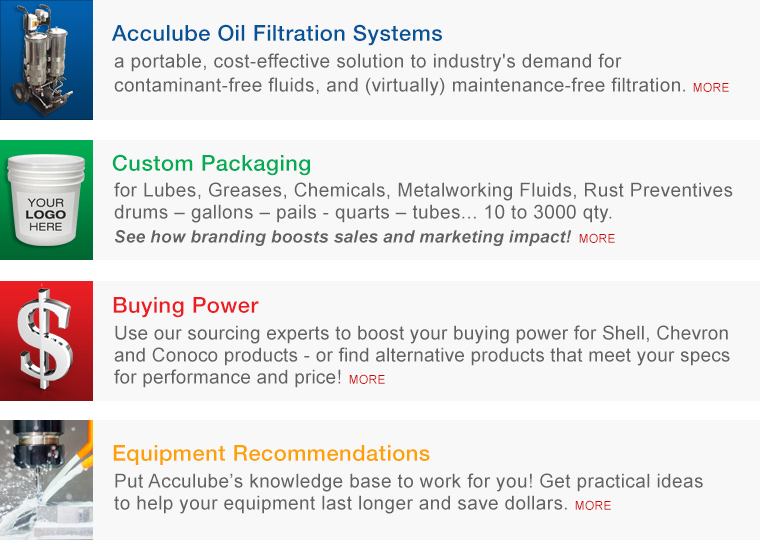
Task: Click 'for Lubes, Greases, Chemicals' text line
Action: click(x=423, y=190)
